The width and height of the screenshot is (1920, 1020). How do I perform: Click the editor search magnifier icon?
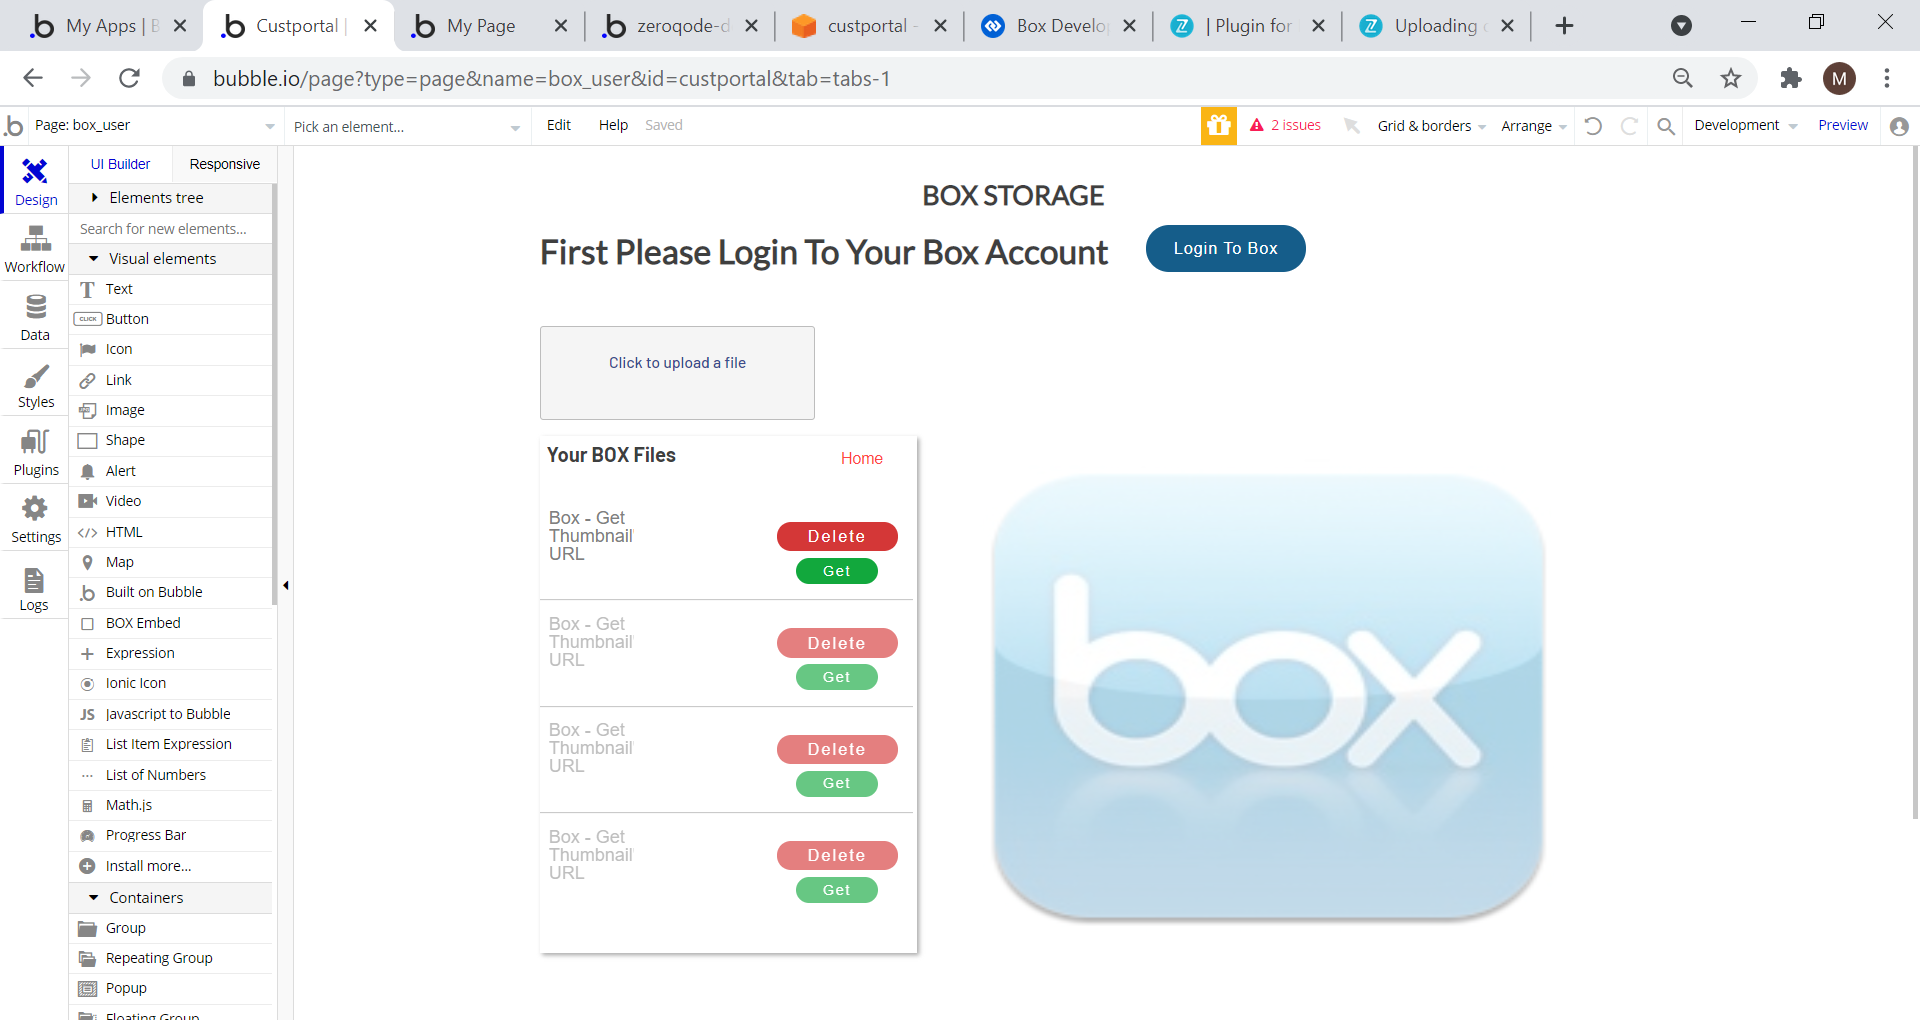pyautogui.click(x=1666, y=126)
